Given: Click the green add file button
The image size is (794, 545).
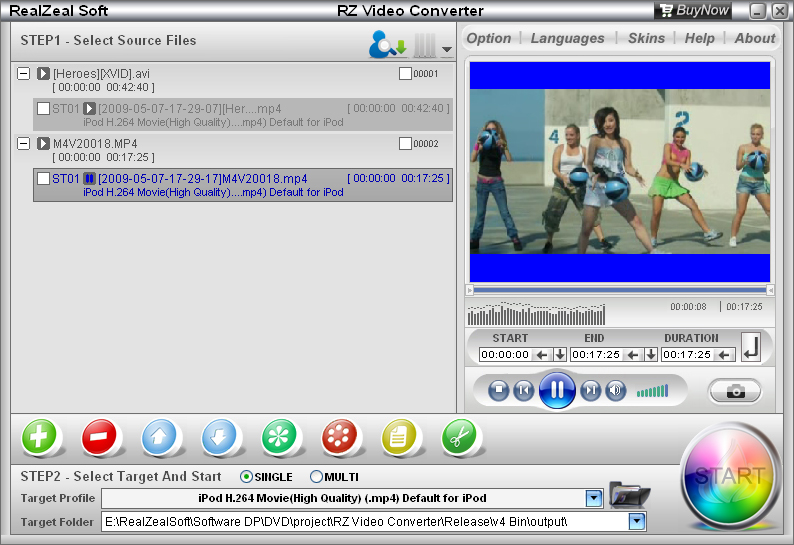Looking at the screenshot, I should click(x=40, y=437).
